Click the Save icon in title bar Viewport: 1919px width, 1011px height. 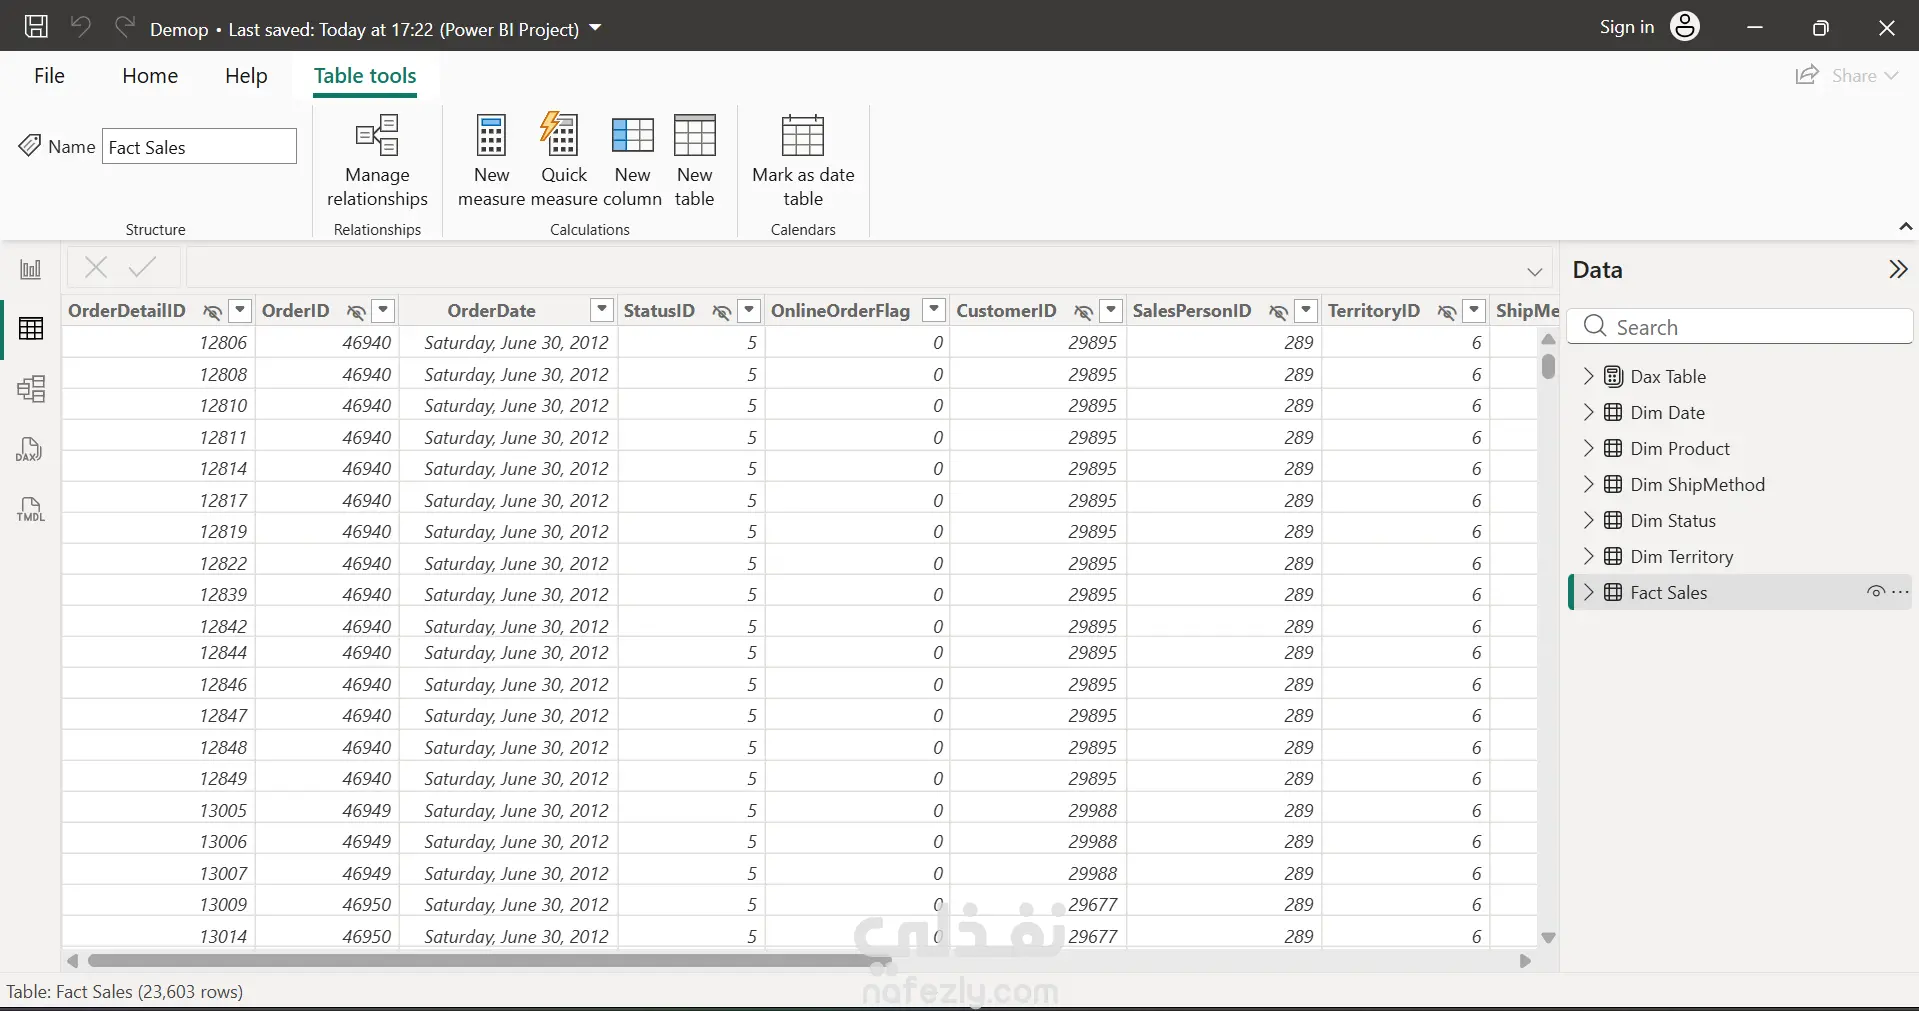point(36,27)
